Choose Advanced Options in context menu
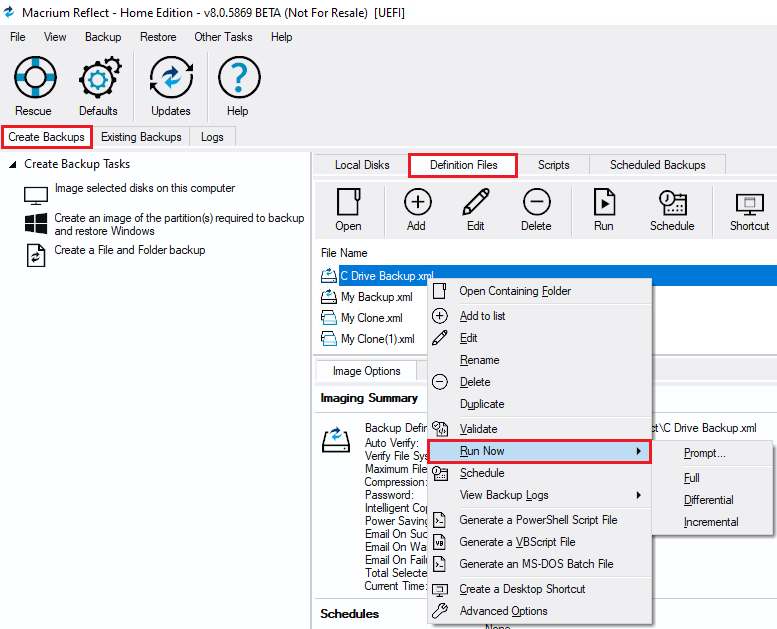 540,611
